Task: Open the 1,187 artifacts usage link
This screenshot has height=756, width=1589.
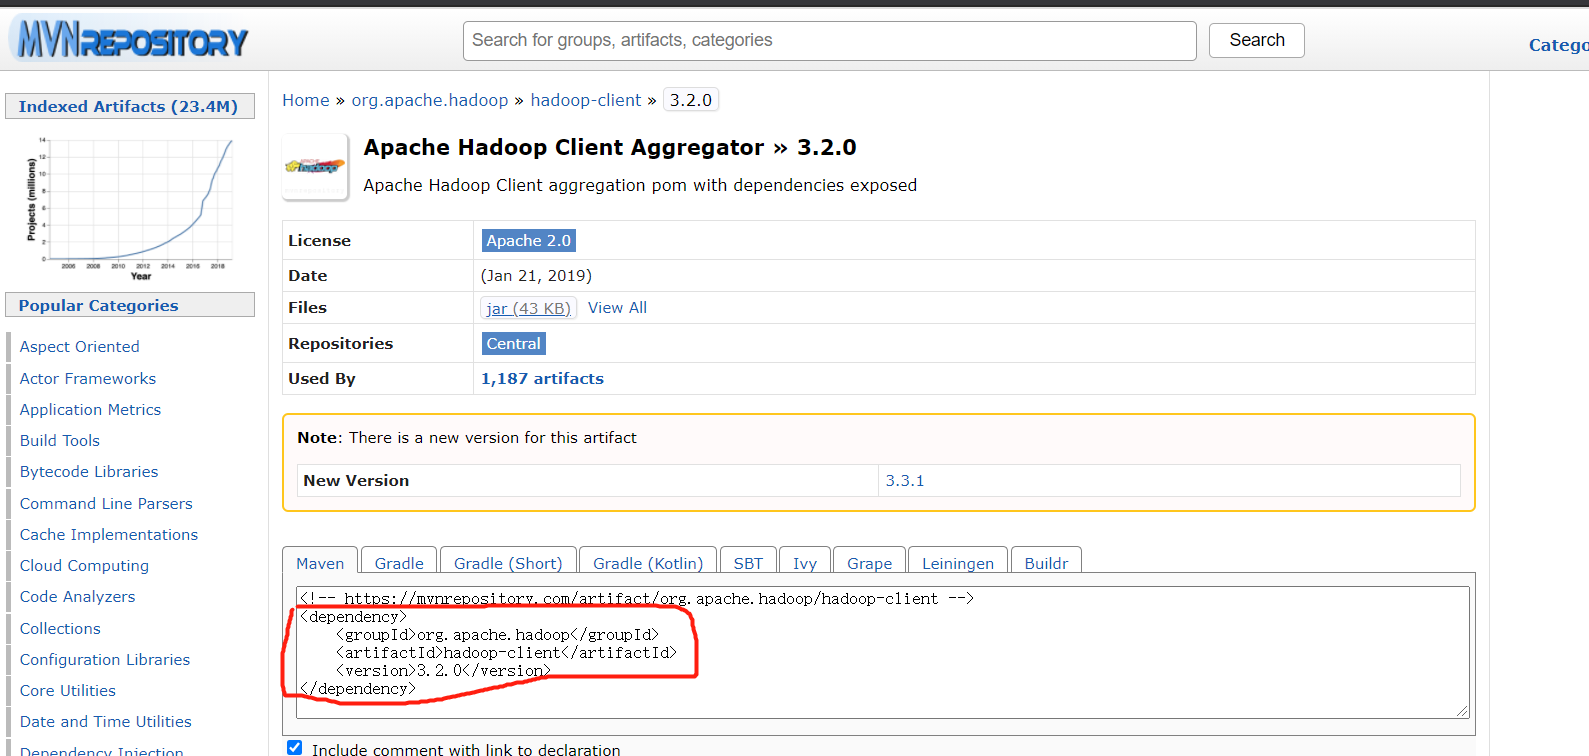Action: [x=542, y=379]
